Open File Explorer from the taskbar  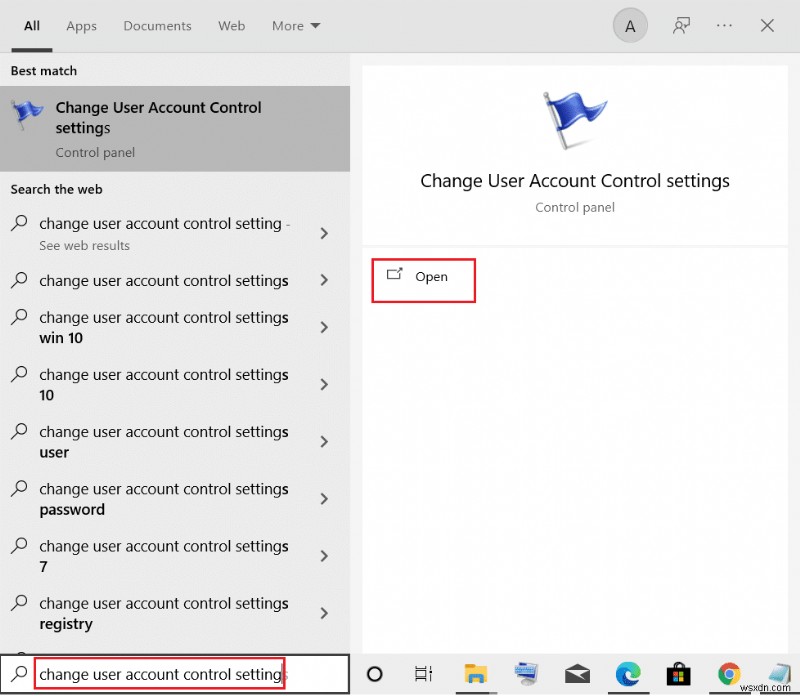point(476,675)
